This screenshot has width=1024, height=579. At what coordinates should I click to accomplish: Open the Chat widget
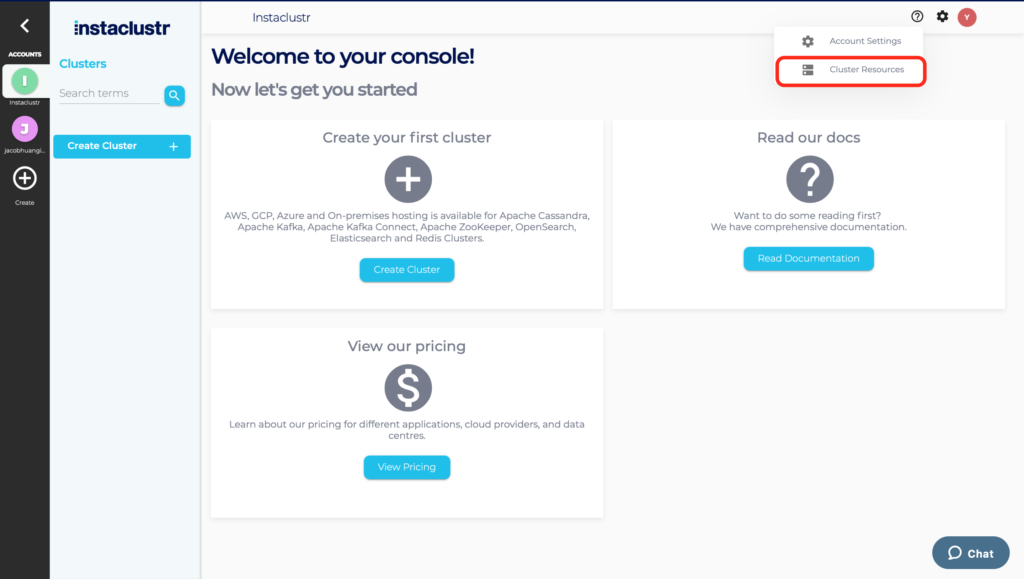point(970,553)
